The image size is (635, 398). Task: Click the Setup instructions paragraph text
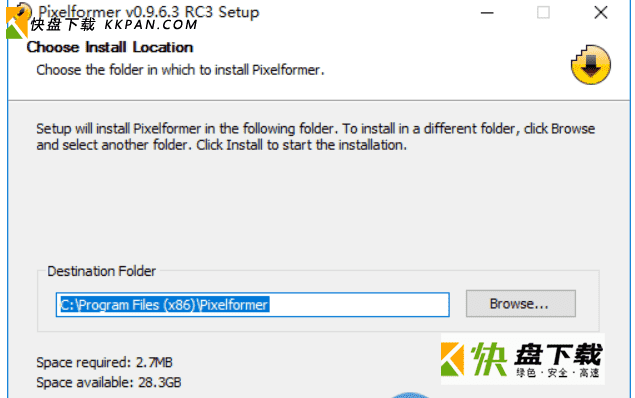click(315, 137)
